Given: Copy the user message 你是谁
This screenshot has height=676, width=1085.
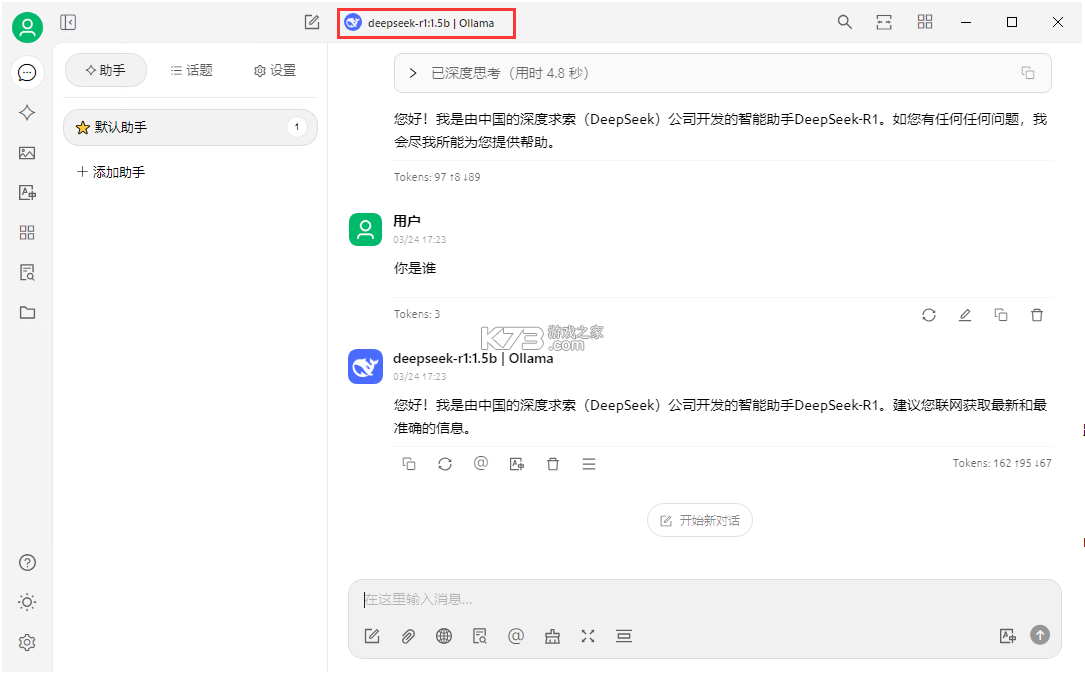Looking at the screenshot, I should click(1001, 315).
